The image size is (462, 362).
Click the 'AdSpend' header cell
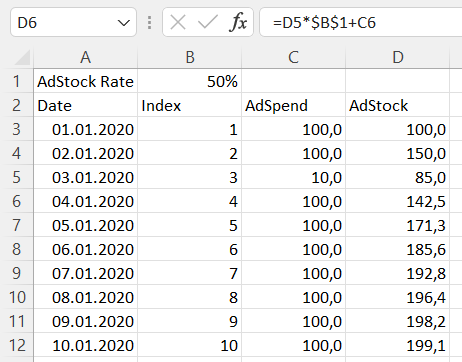click(x=294, y=105)
